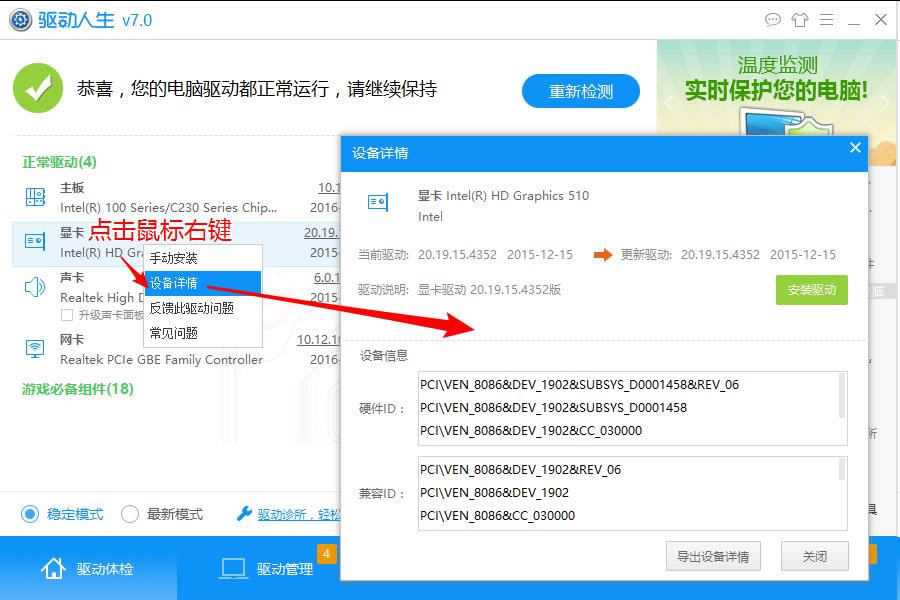Open the main hamburger menu icon
This screenshot has width=900, height=600.
click(827, 20)
